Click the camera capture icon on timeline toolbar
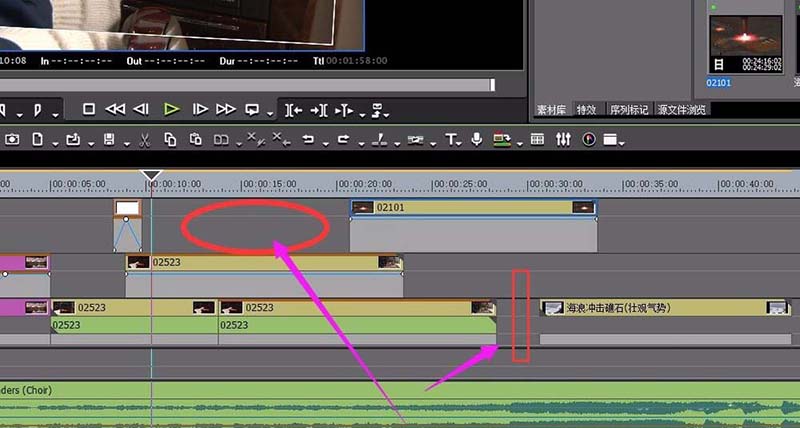Image resolution: width=800 pixels, height=428 pixels. pos(12,139)
